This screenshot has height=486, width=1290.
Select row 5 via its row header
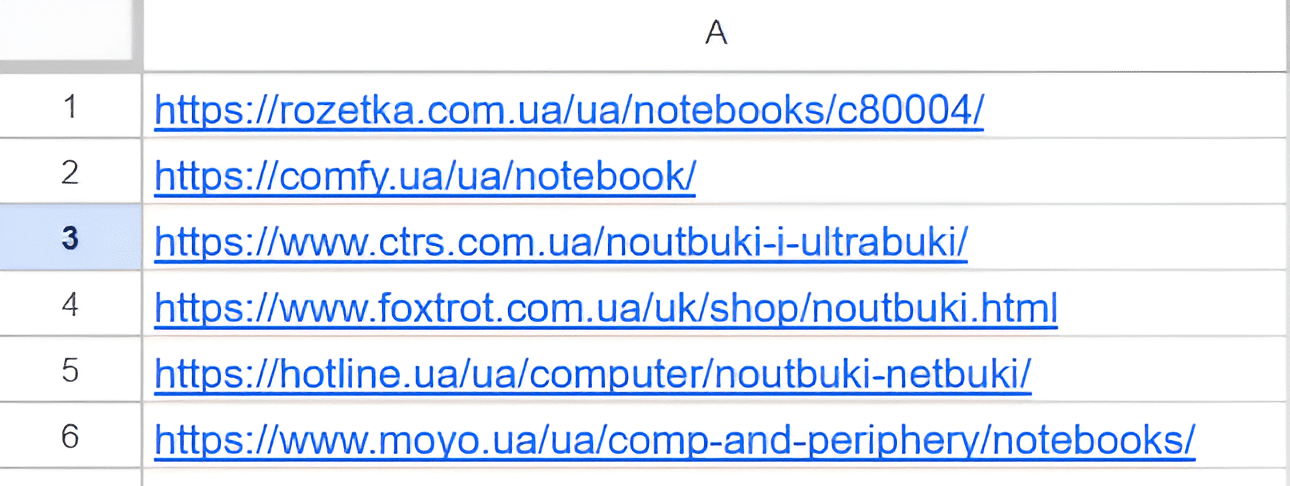(70, 369)
